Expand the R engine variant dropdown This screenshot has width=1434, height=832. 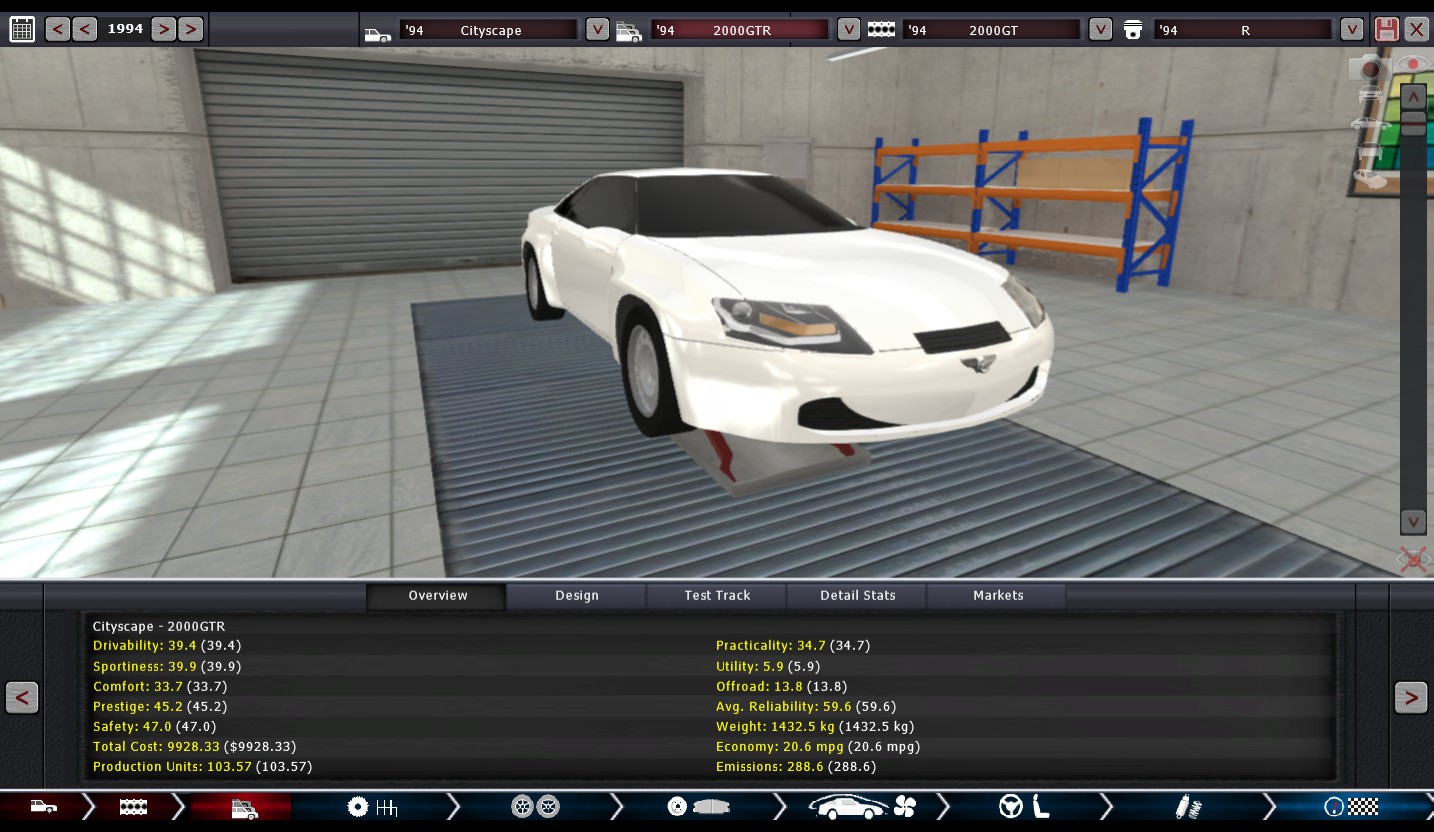(x=1352, y=29)
